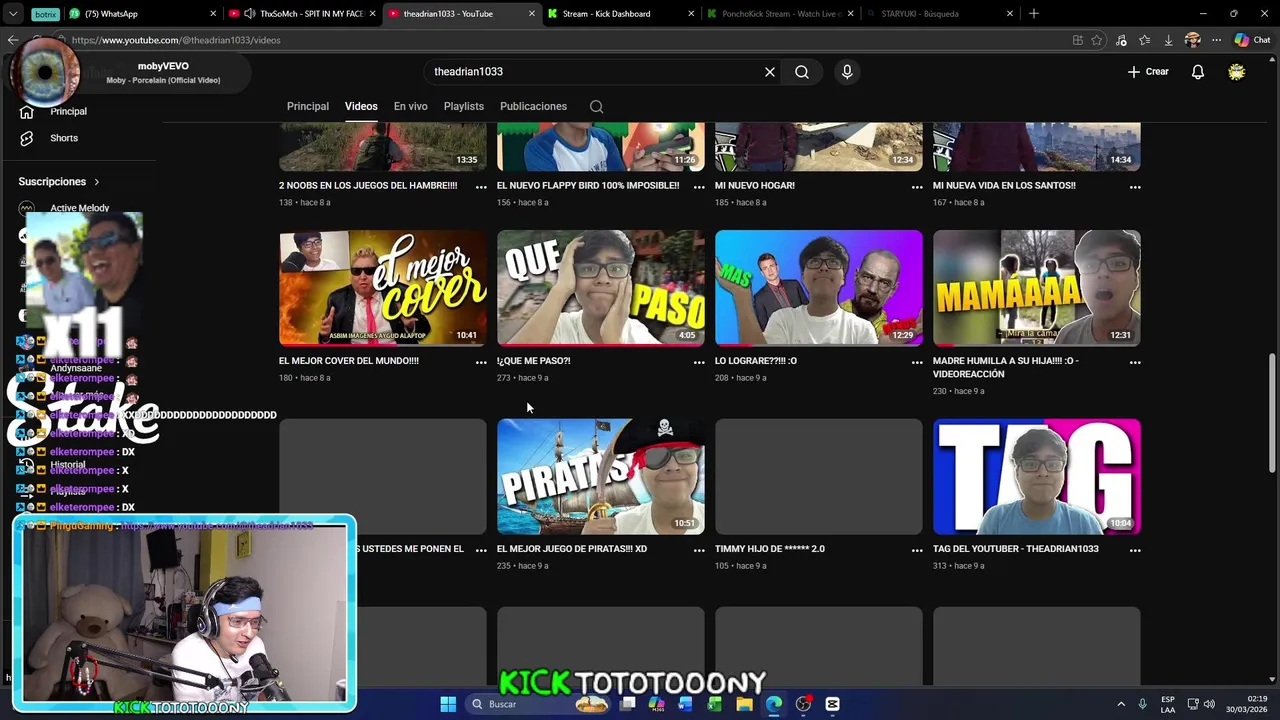Open options for ¡¿QUE ME PASO?! video
1280x720 pixels.
point(699,362)
